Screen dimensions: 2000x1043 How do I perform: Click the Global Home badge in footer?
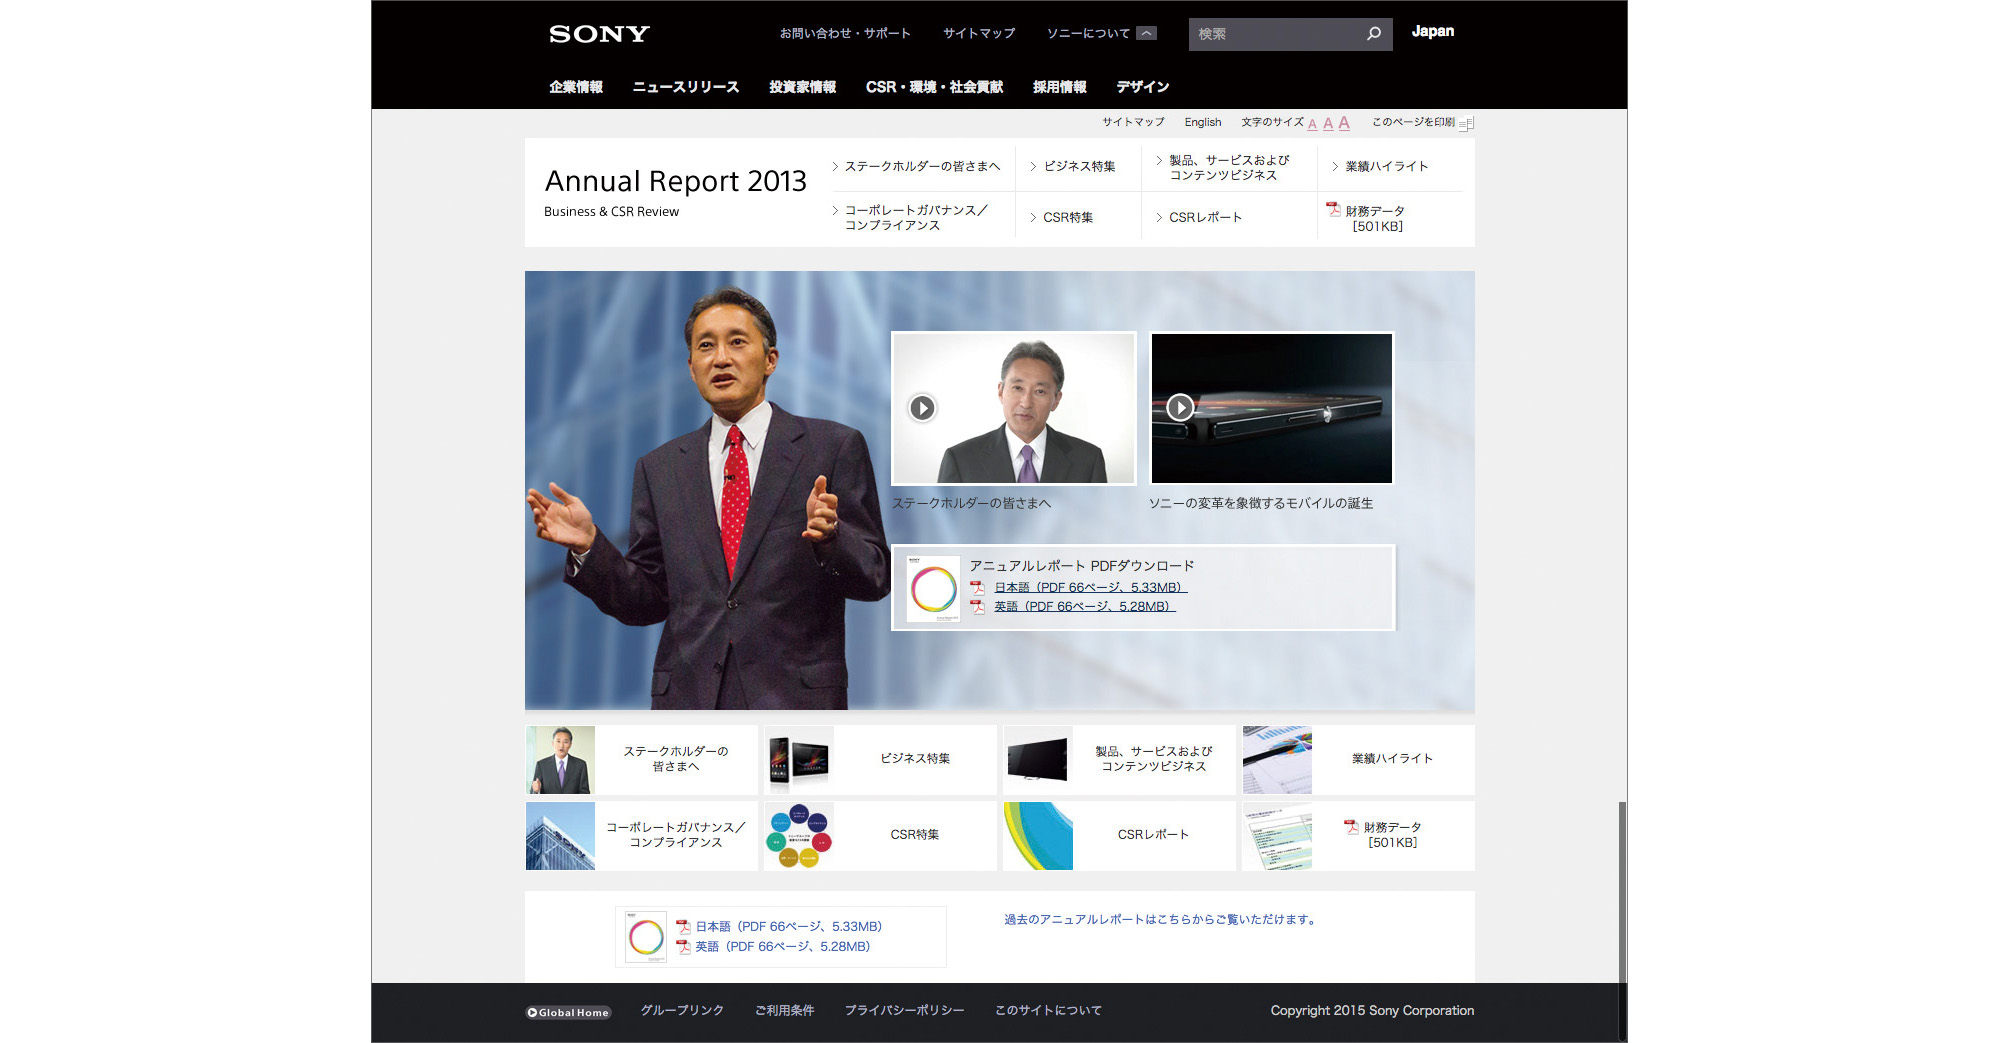[568, 1012]
